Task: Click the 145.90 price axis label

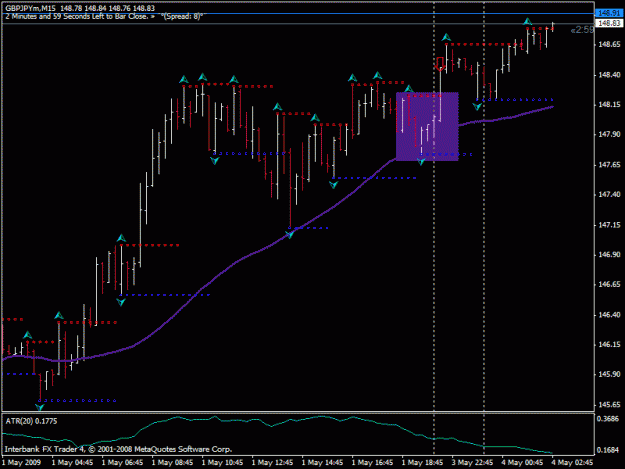Action: [609, 375]
